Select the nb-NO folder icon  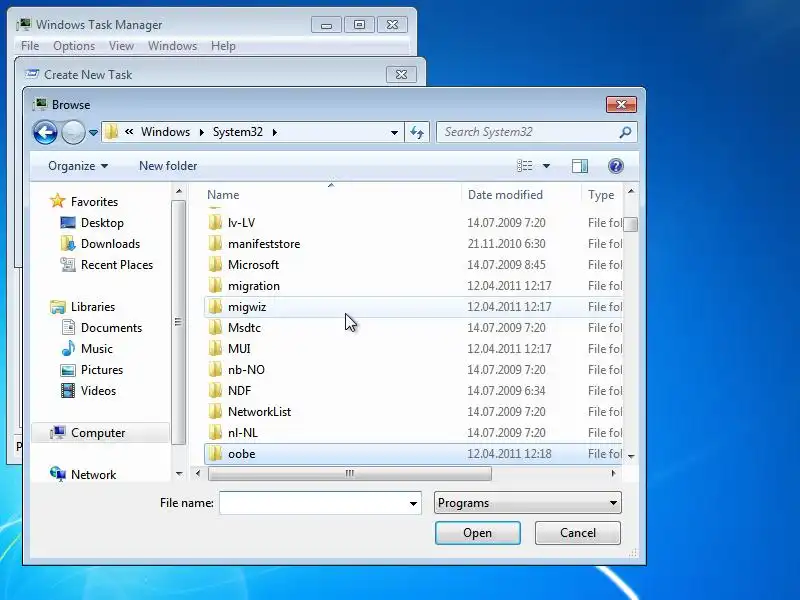215,370
